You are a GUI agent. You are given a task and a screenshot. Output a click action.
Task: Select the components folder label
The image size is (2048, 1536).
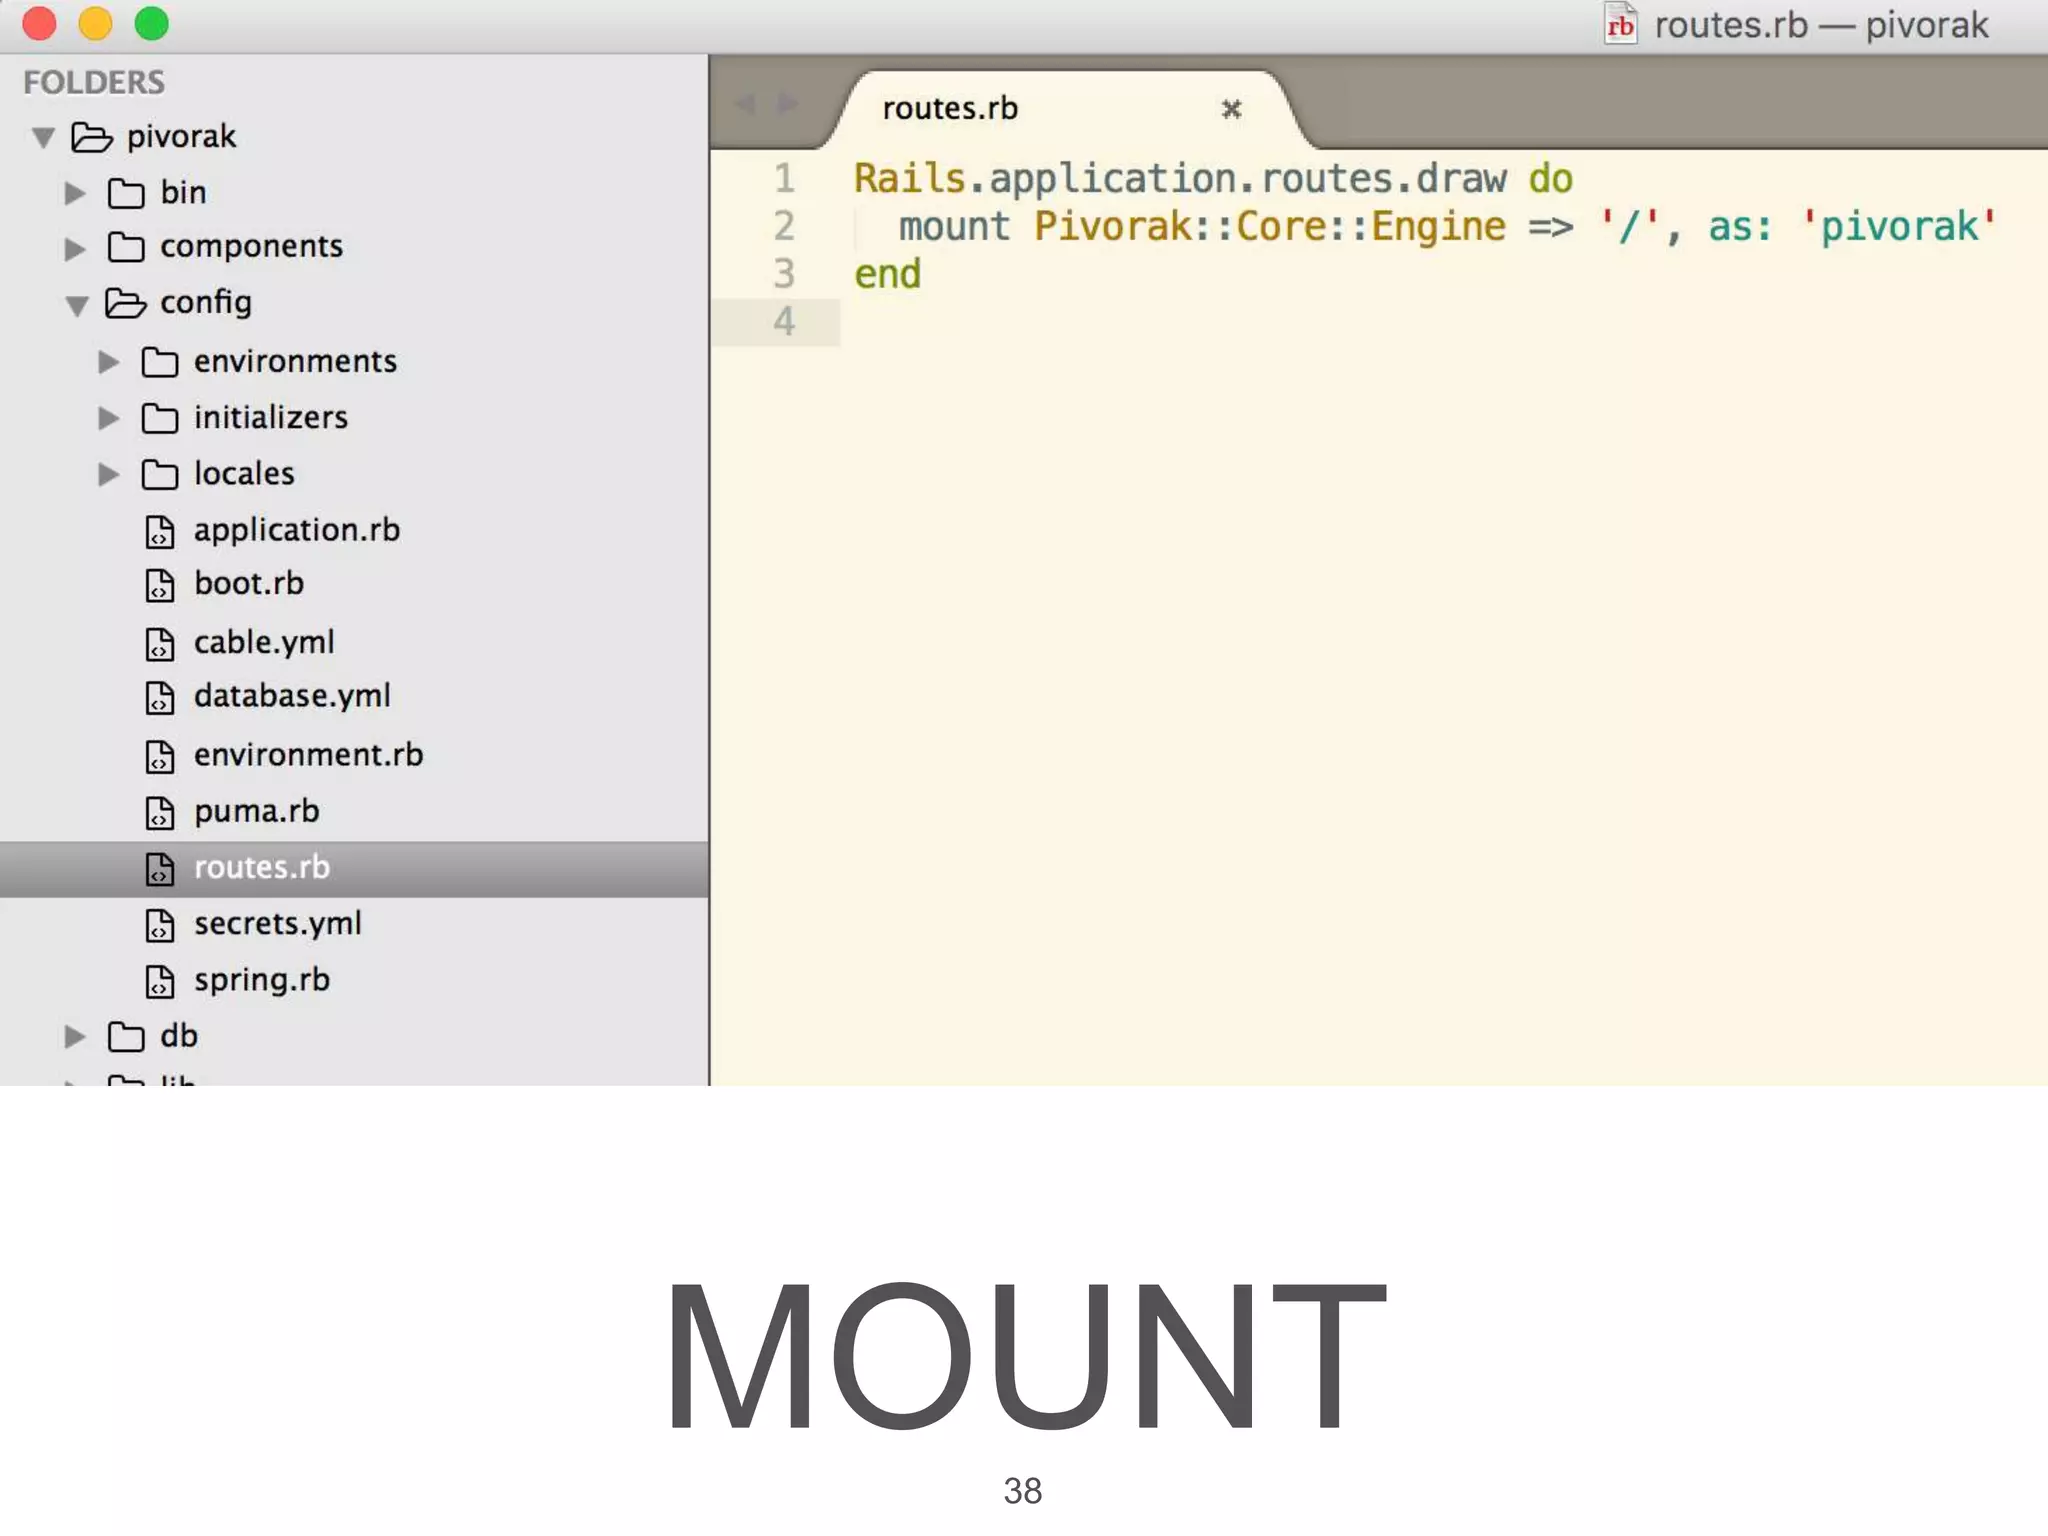(x=251, y=247)
